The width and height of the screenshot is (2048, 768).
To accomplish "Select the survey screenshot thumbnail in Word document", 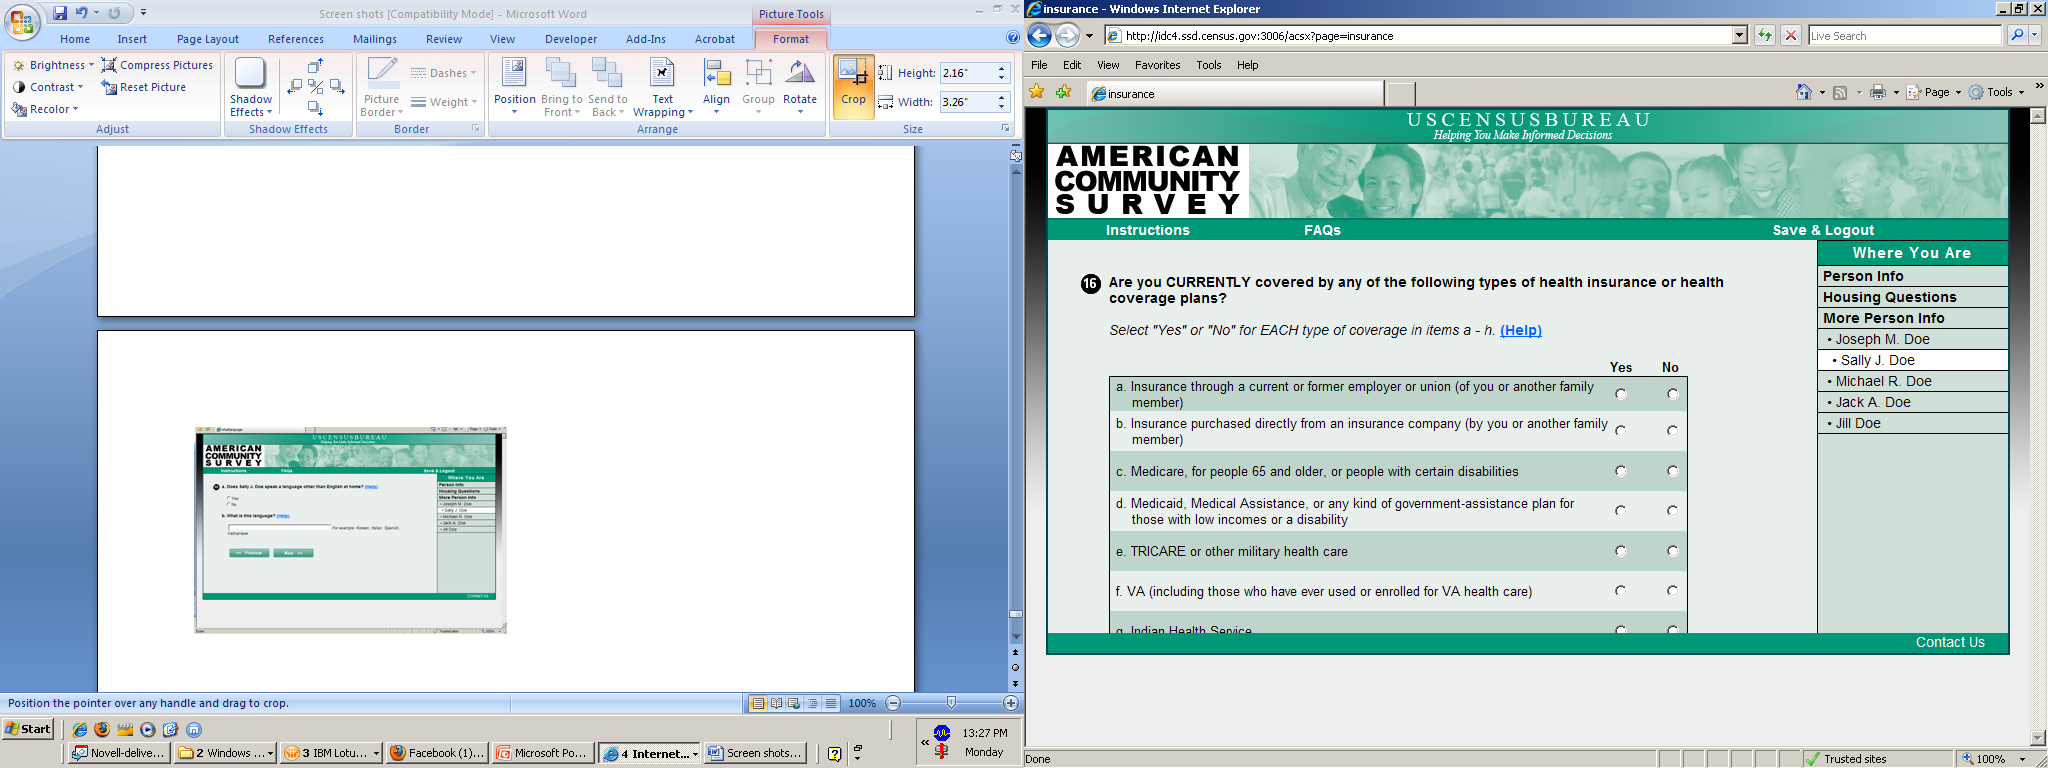I will [x=351, y=530].
